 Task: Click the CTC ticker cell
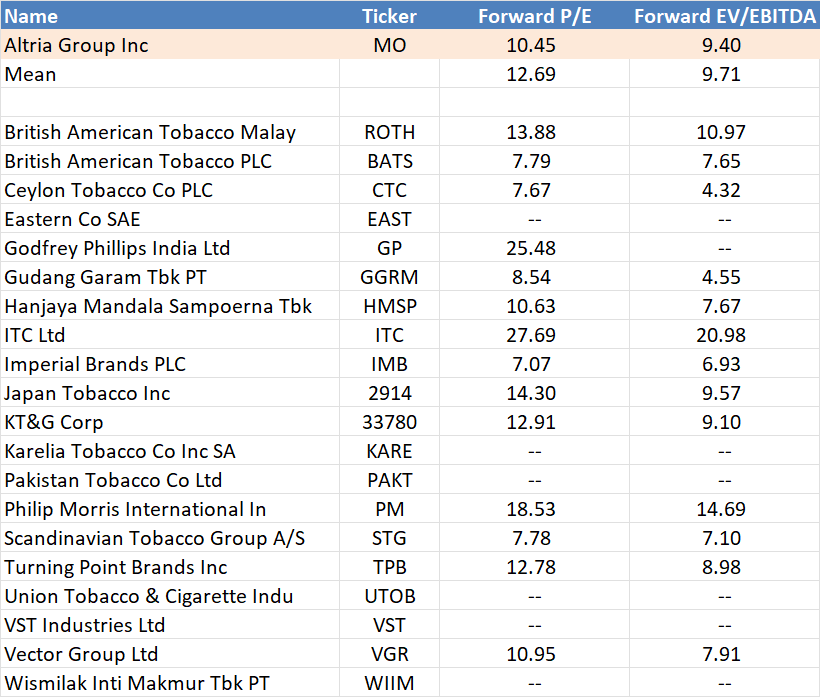(390, 190)
